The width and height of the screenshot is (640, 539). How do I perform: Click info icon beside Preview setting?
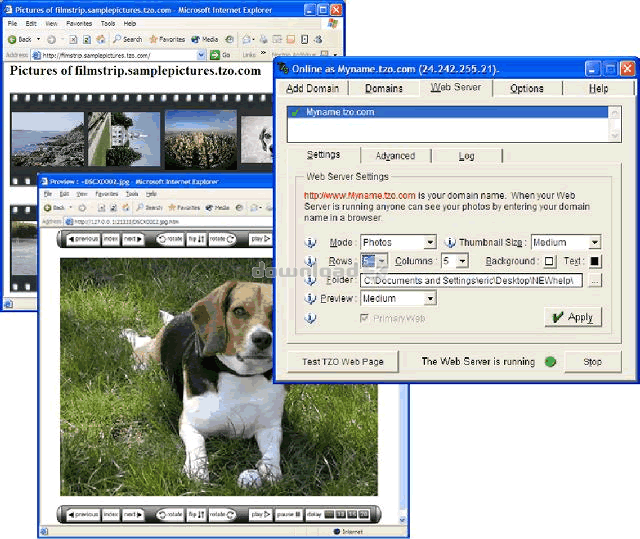click(x=310, y=298)
